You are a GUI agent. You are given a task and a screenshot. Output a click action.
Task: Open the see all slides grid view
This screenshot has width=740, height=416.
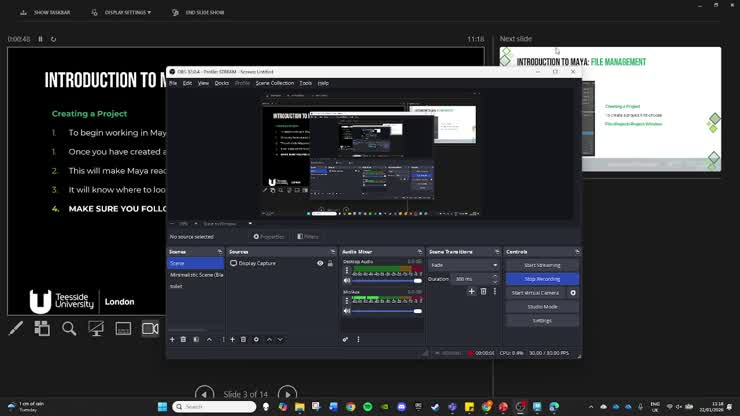42,328
